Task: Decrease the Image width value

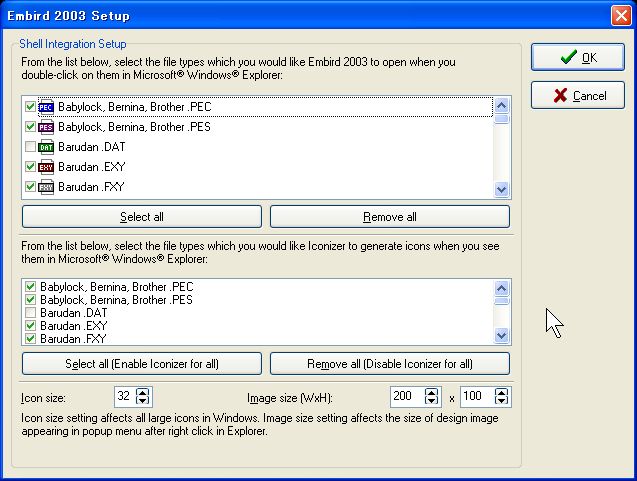Action: pyautogui.click(x=431, y=400)
